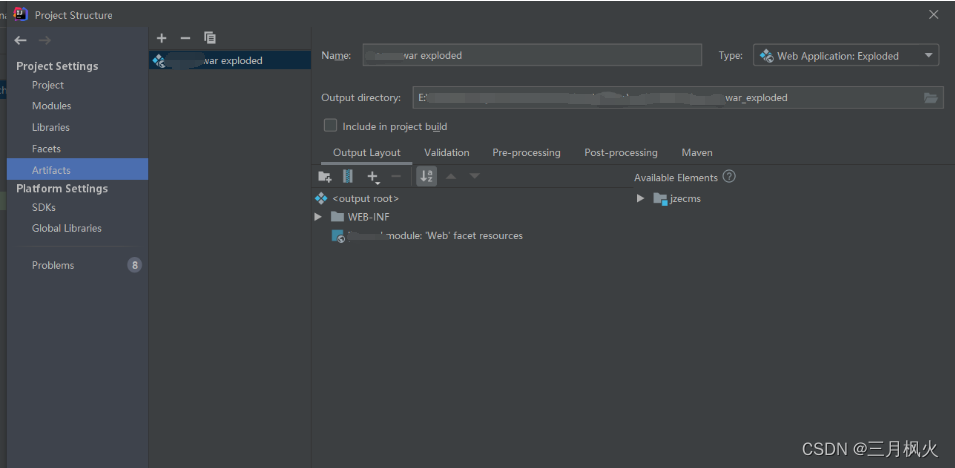Click the Available Elements help icon
Screen dimensions: 955x468
tap(729, 177)
